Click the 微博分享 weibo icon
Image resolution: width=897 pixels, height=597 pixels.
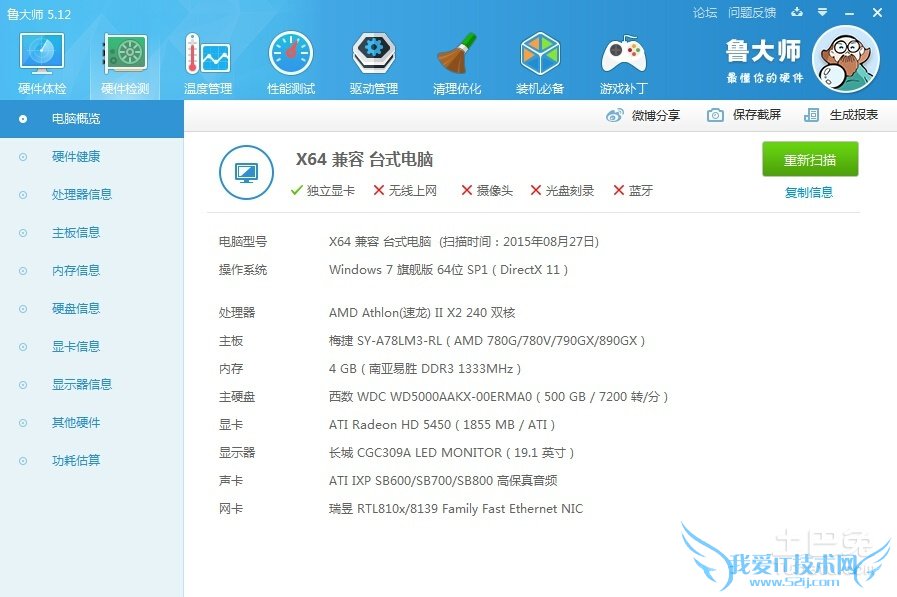(615, 116)
